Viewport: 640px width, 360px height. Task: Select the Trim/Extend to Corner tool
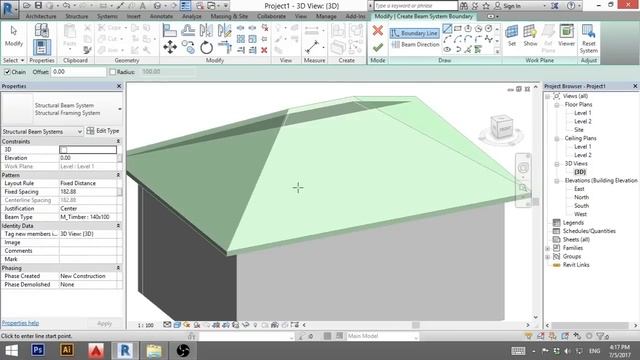click(x=224, y=47)
